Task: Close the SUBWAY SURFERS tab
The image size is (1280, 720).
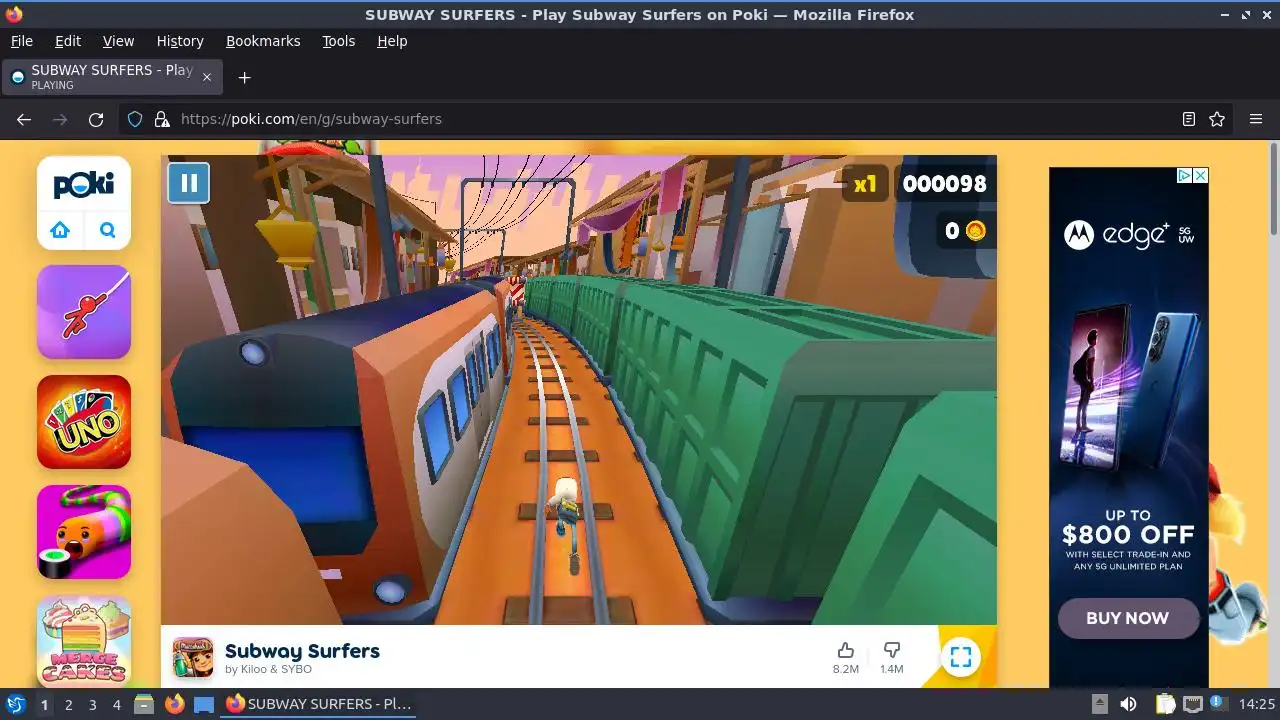Action: (x=207, y=77)
